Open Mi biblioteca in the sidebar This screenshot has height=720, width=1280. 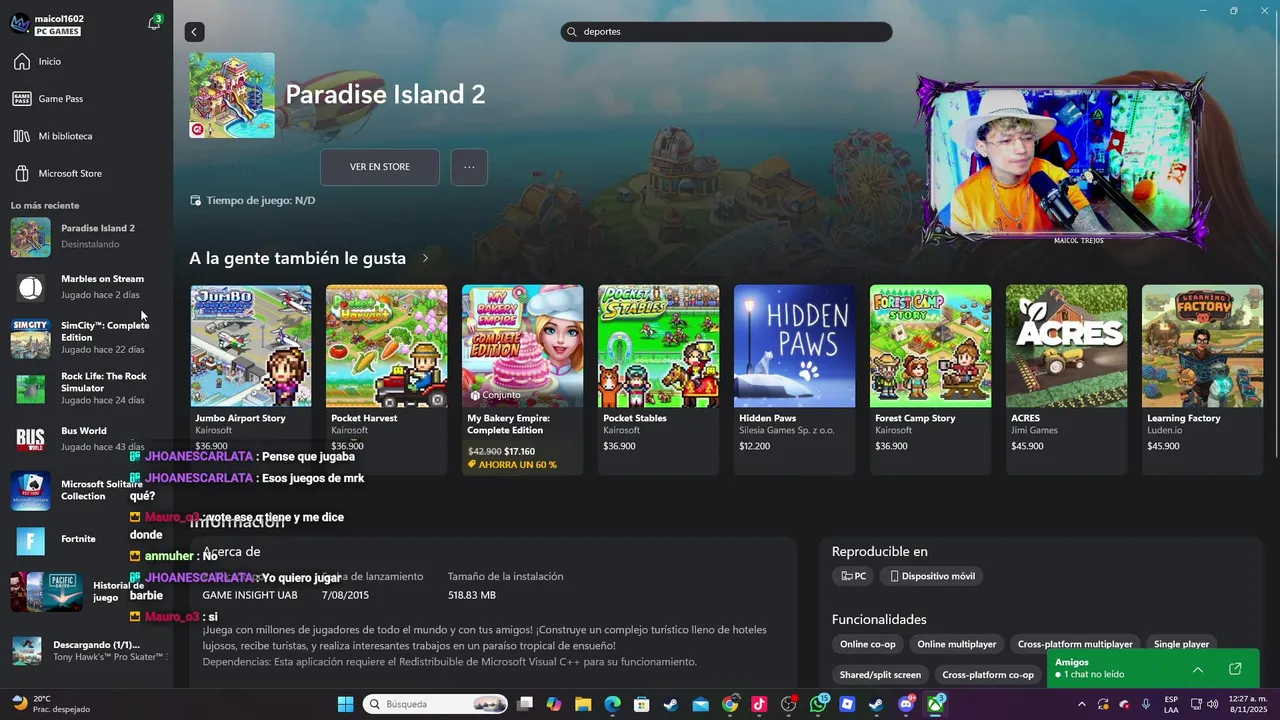(x=86, y=136)
